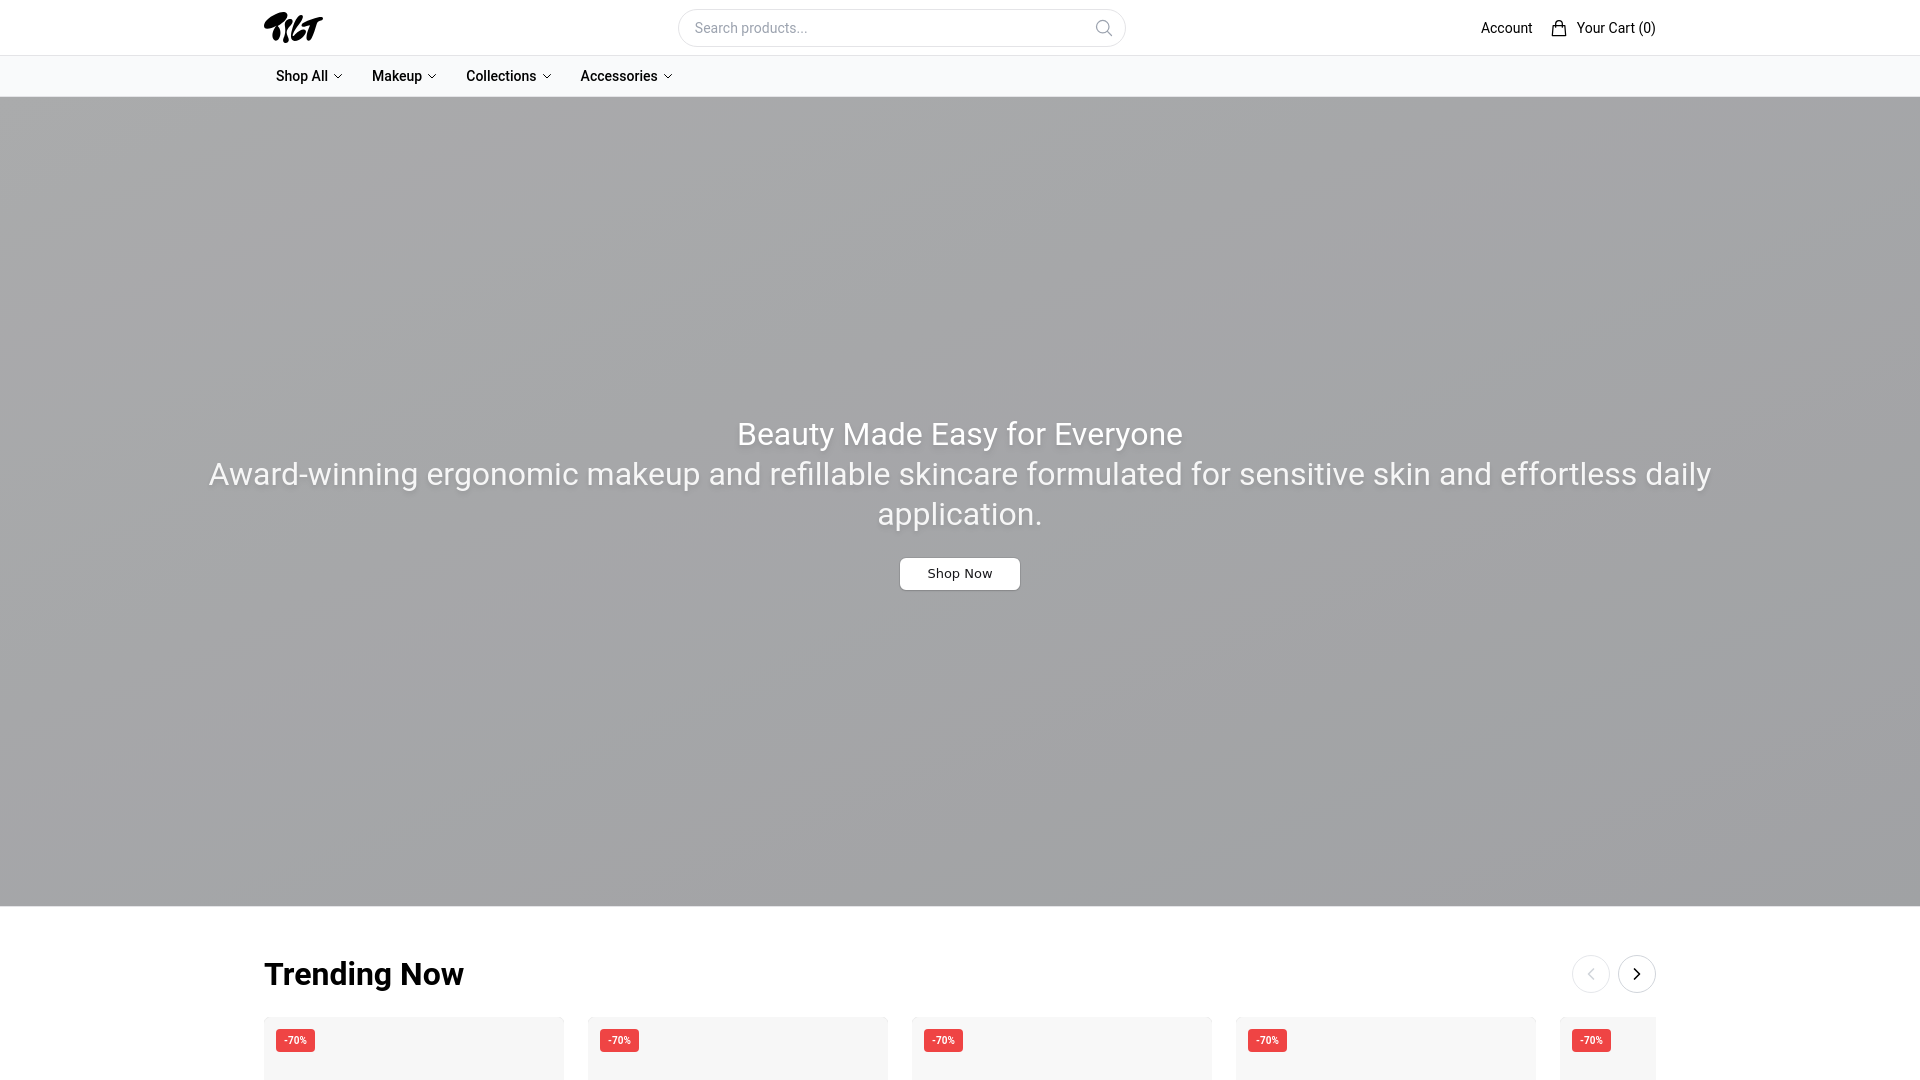The image size is (1920, 1080).
Task: Expand the Collections dropdown
Action: pyautogui.click(x=508, y=76)
